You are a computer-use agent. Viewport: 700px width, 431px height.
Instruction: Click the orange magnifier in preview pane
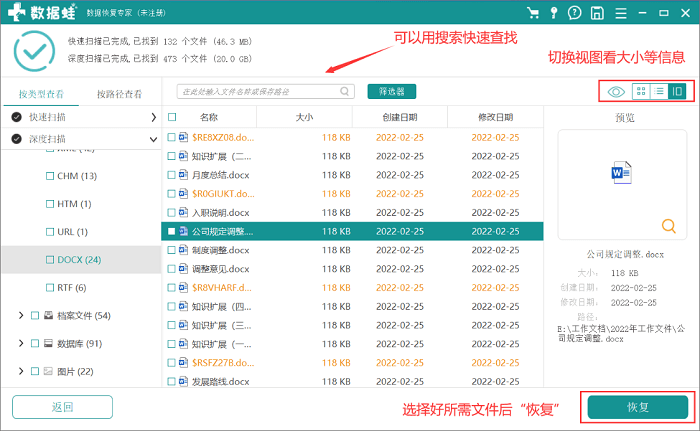[x=668, y=226]
